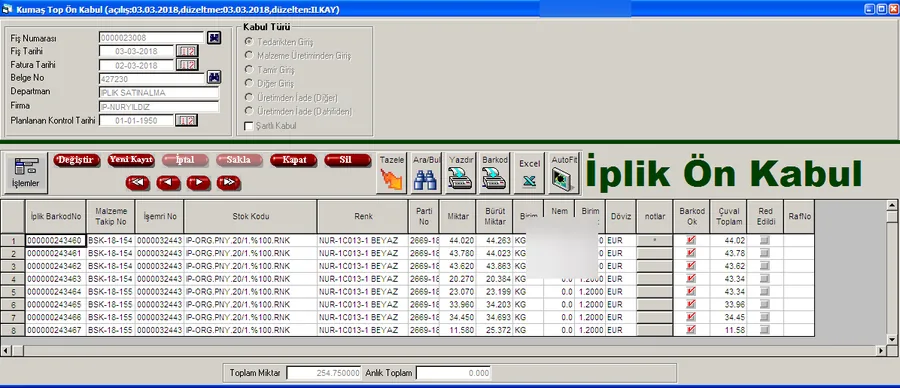Select Tedarikten Giriş radio option
This screenshot has height=388, width=900.
pyautogui.click(x=249, y=42)
